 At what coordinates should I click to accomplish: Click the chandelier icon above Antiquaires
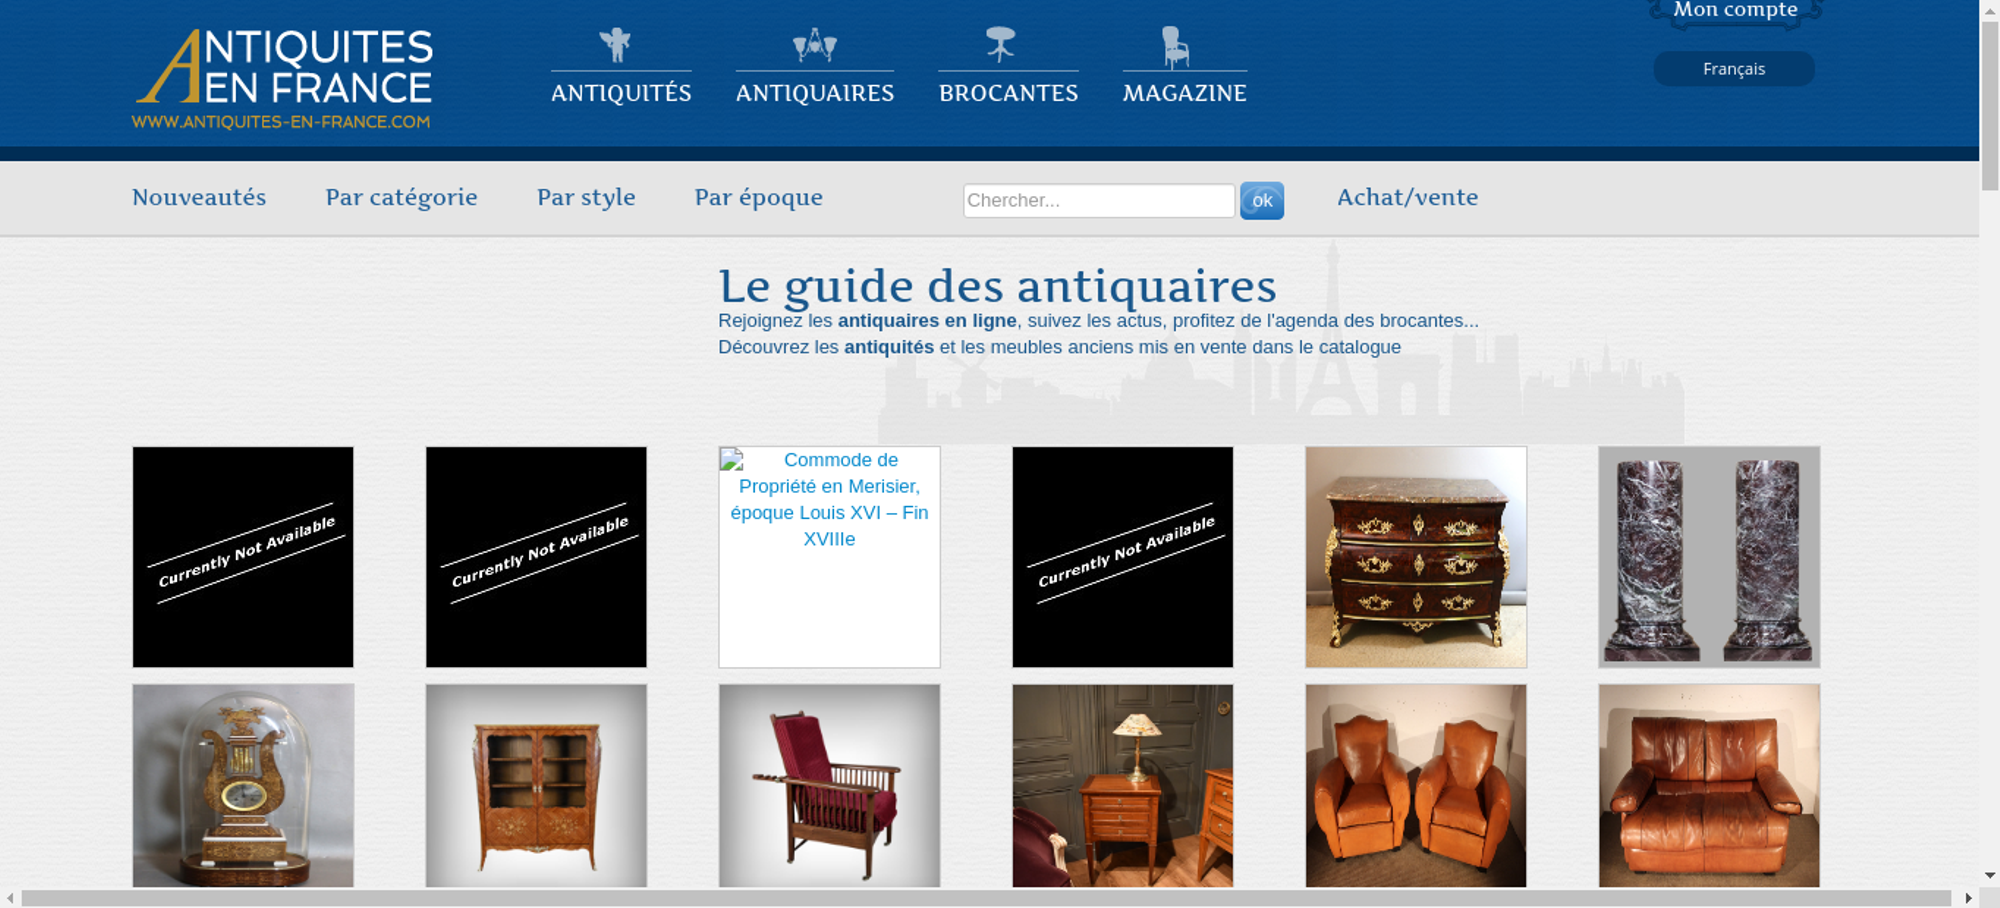click(815, 44)
